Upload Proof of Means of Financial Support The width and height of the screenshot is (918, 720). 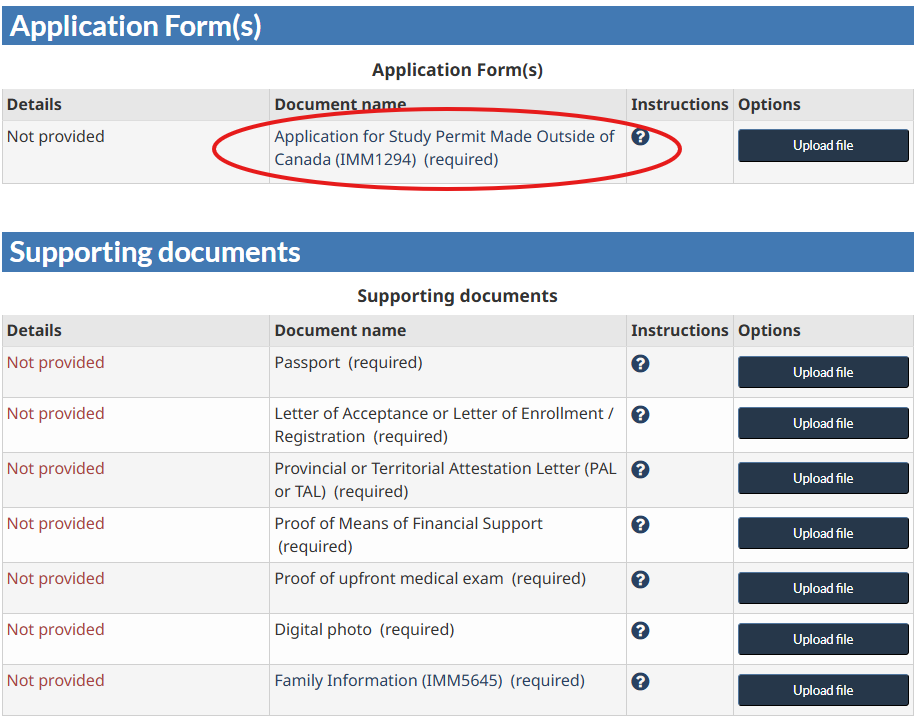pyautogui.click(x=823, y=533)
